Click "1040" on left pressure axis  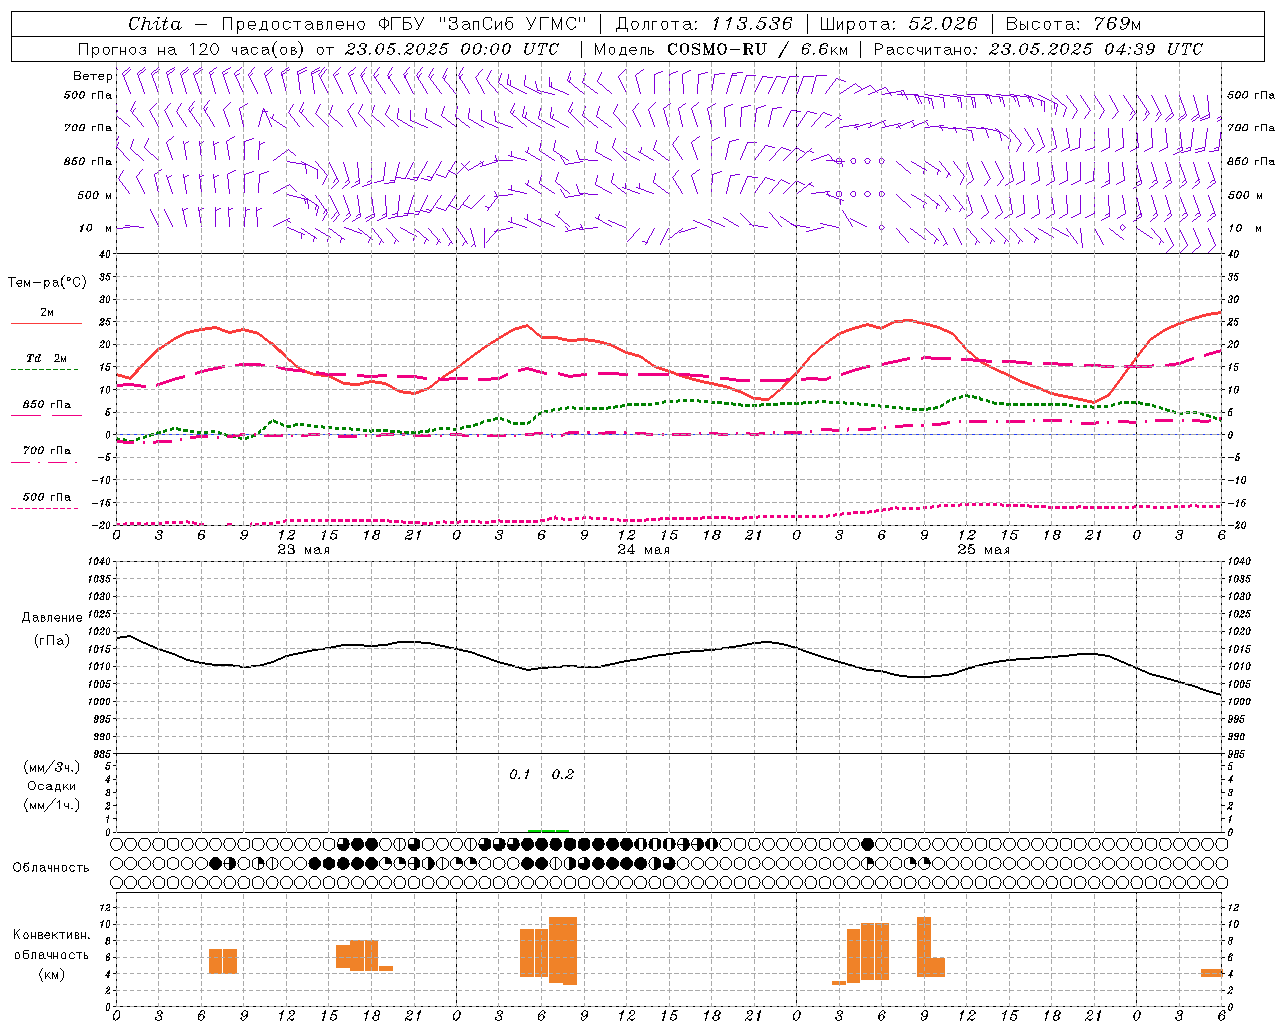pyautogui.click(x=99, y=562)
